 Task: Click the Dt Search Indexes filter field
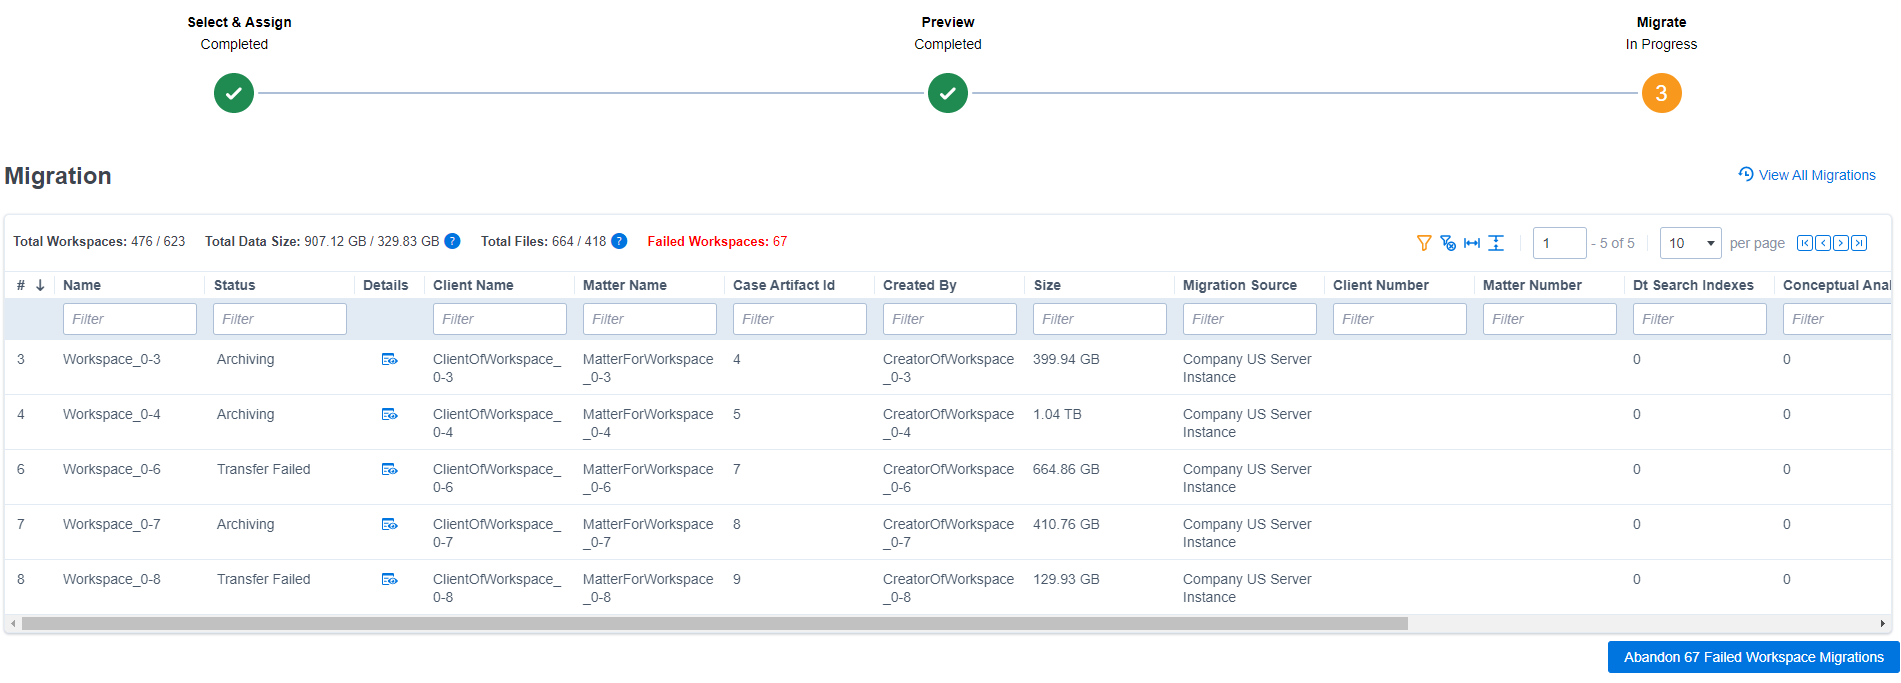tap(1700, 319)
